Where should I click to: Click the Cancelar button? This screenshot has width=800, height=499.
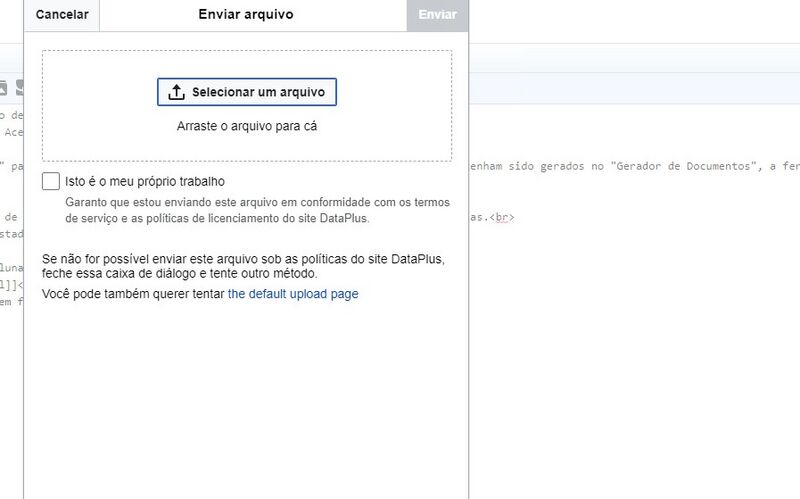click(x=62, y=15)
